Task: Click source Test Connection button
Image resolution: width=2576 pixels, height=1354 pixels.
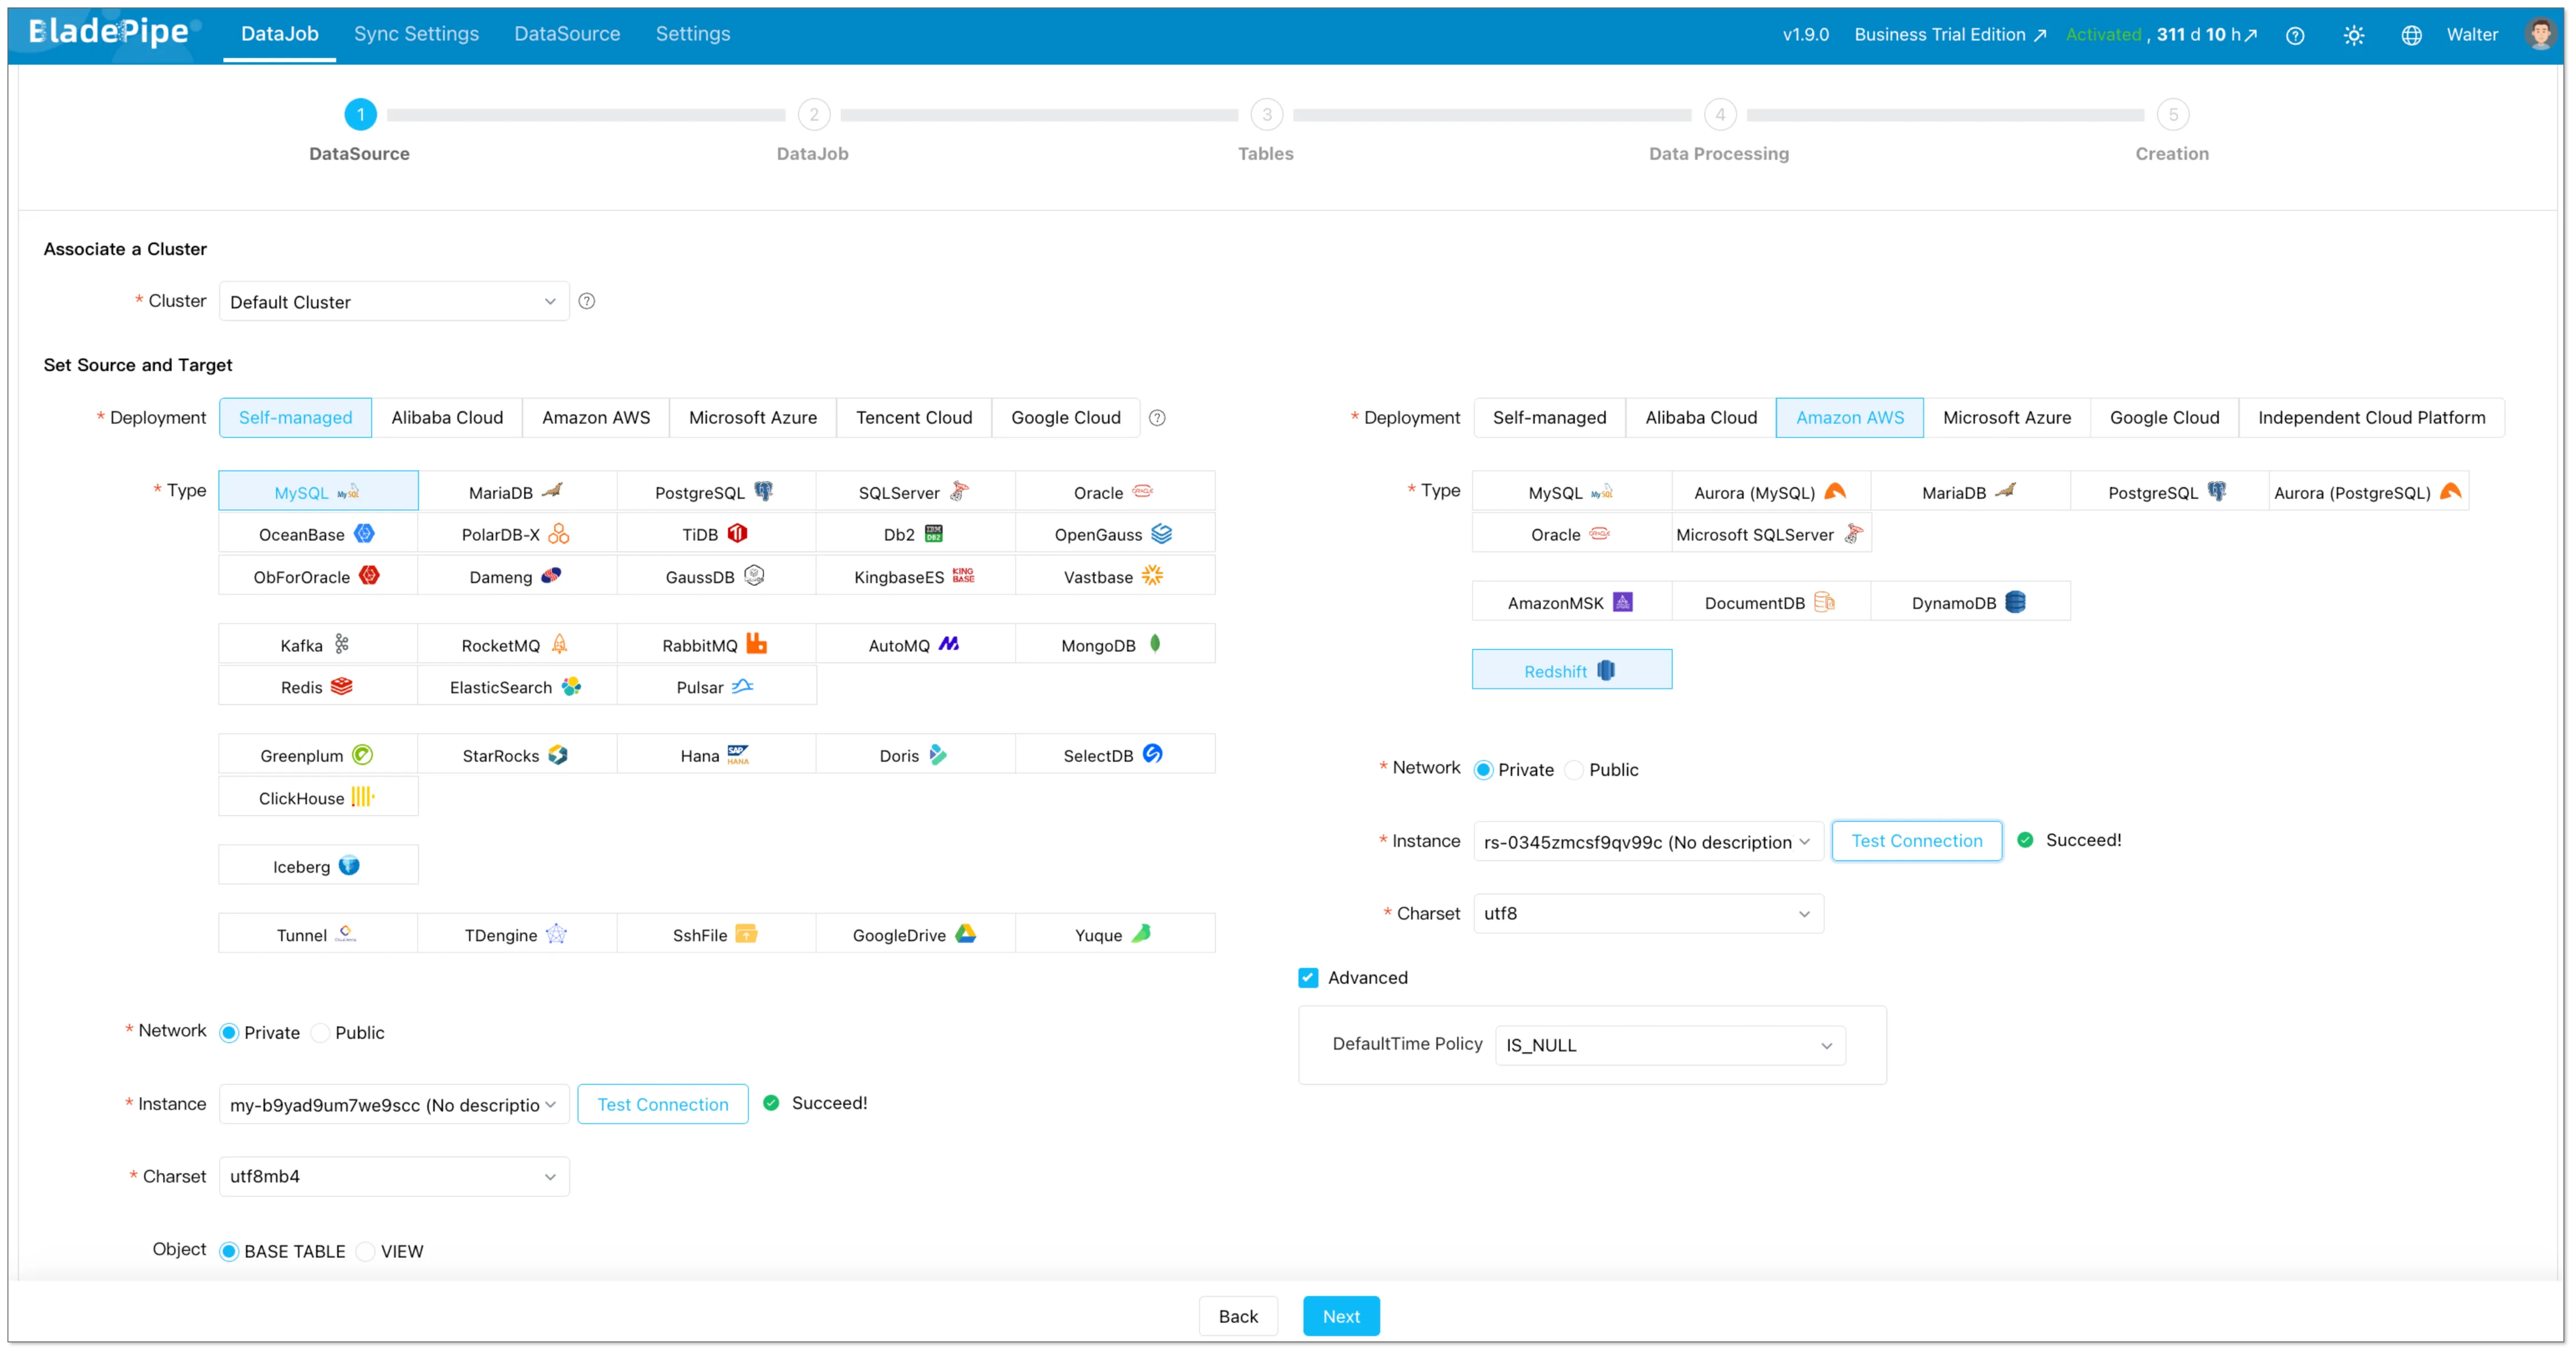Action: click(663, 1104)
